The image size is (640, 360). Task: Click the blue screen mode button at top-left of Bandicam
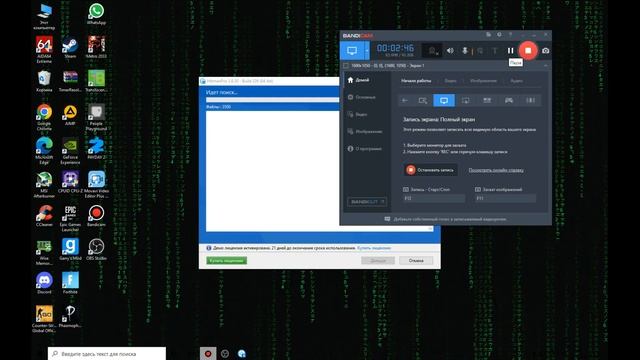(x=352, y=51)
